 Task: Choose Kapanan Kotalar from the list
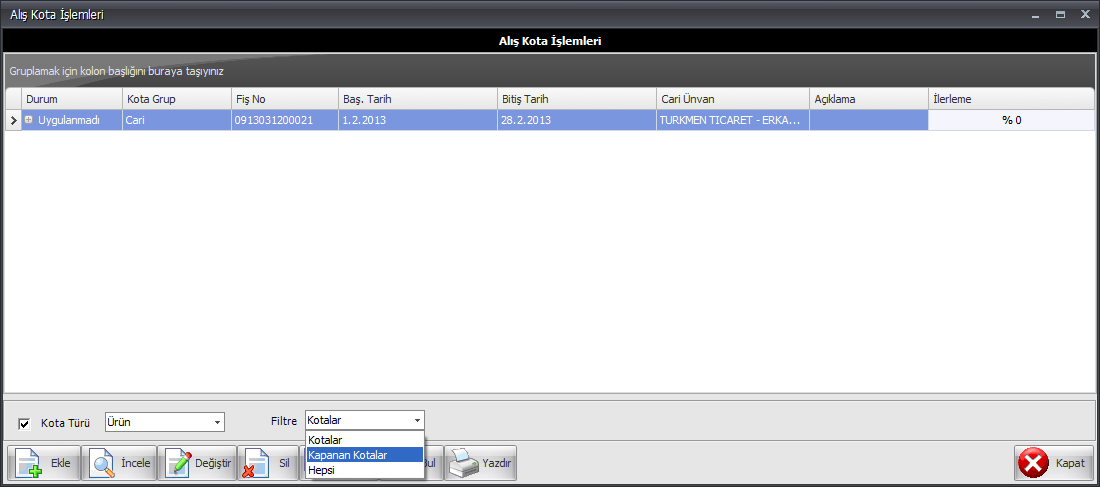[365, 455]
